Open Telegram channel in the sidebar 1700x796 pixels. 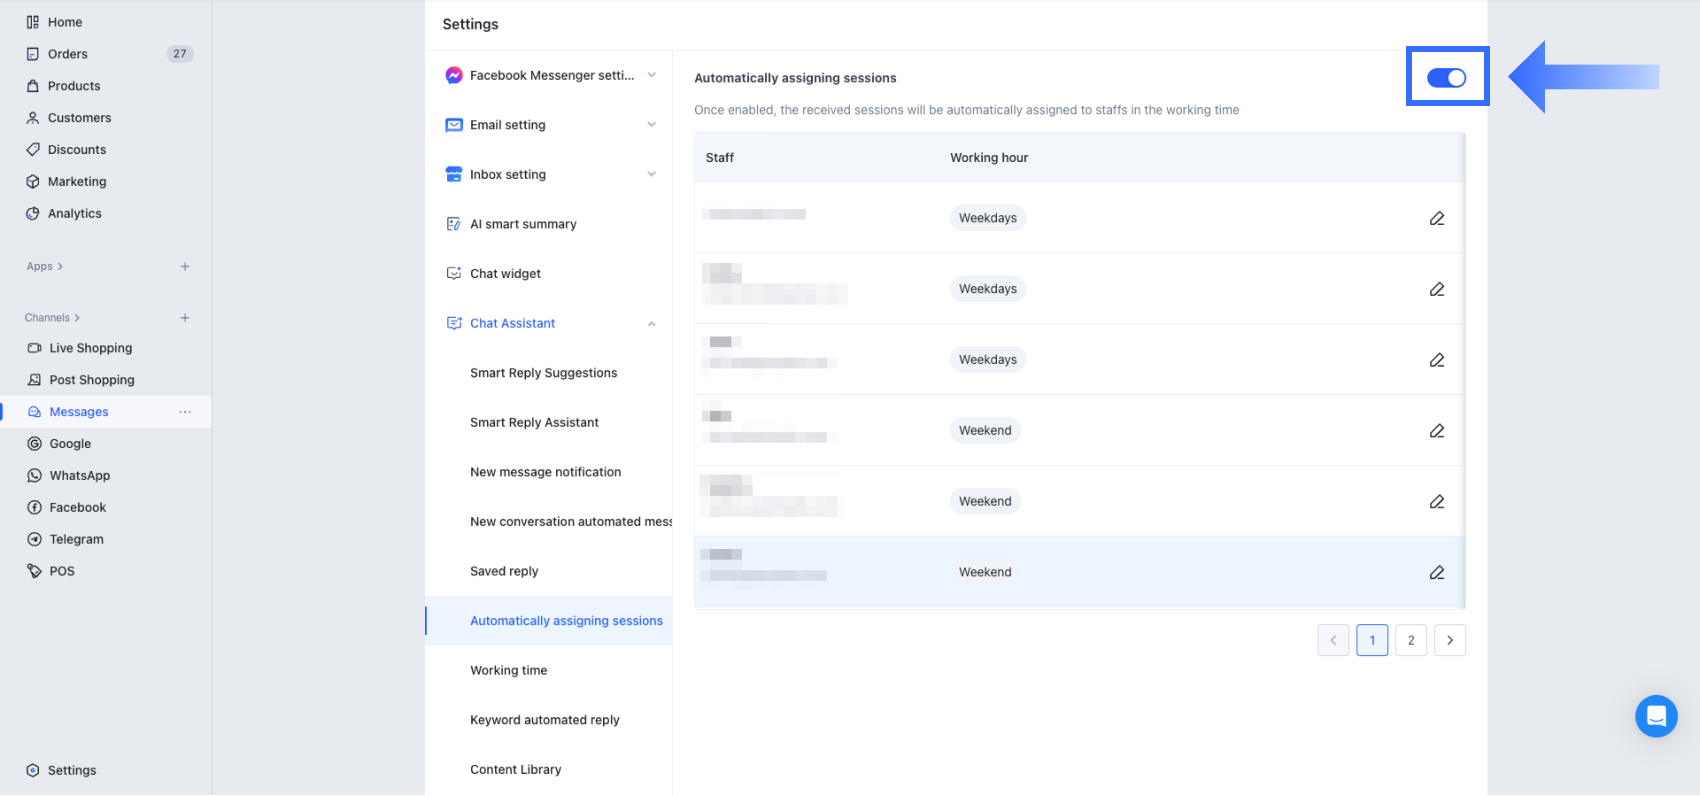click(x=76, y=539)
